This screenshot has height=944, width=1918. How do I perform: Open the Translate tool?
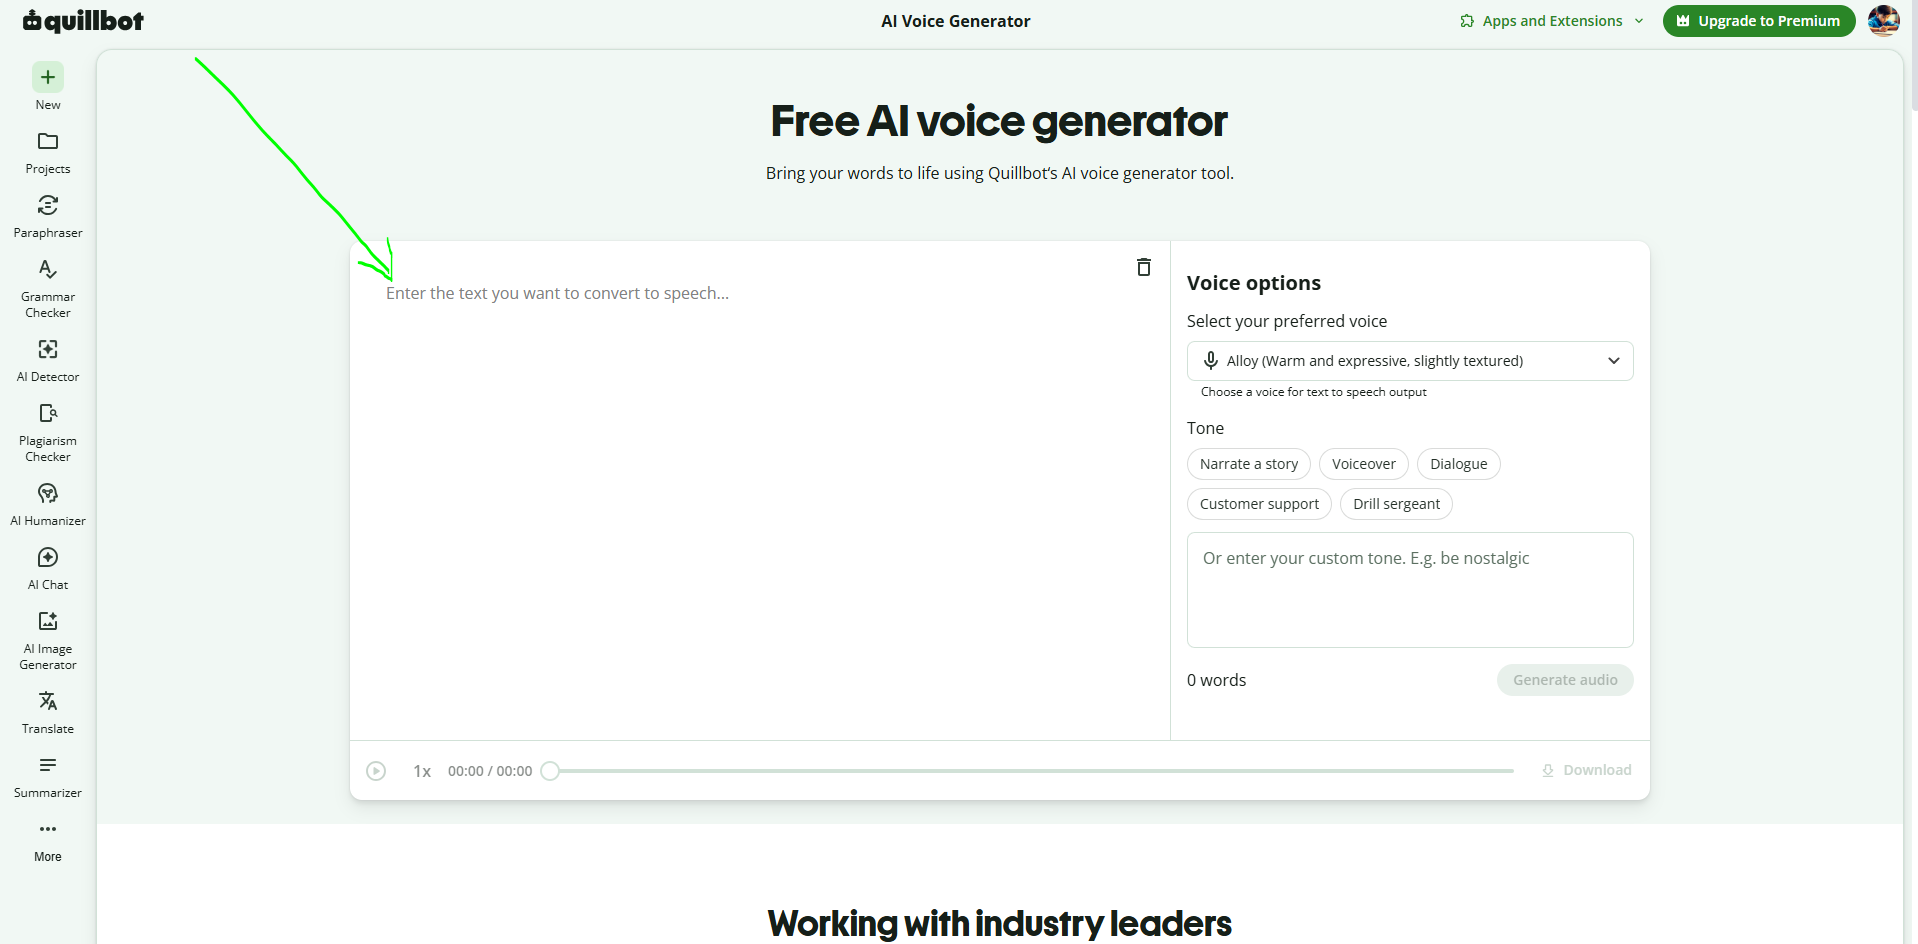coord(48,712)
